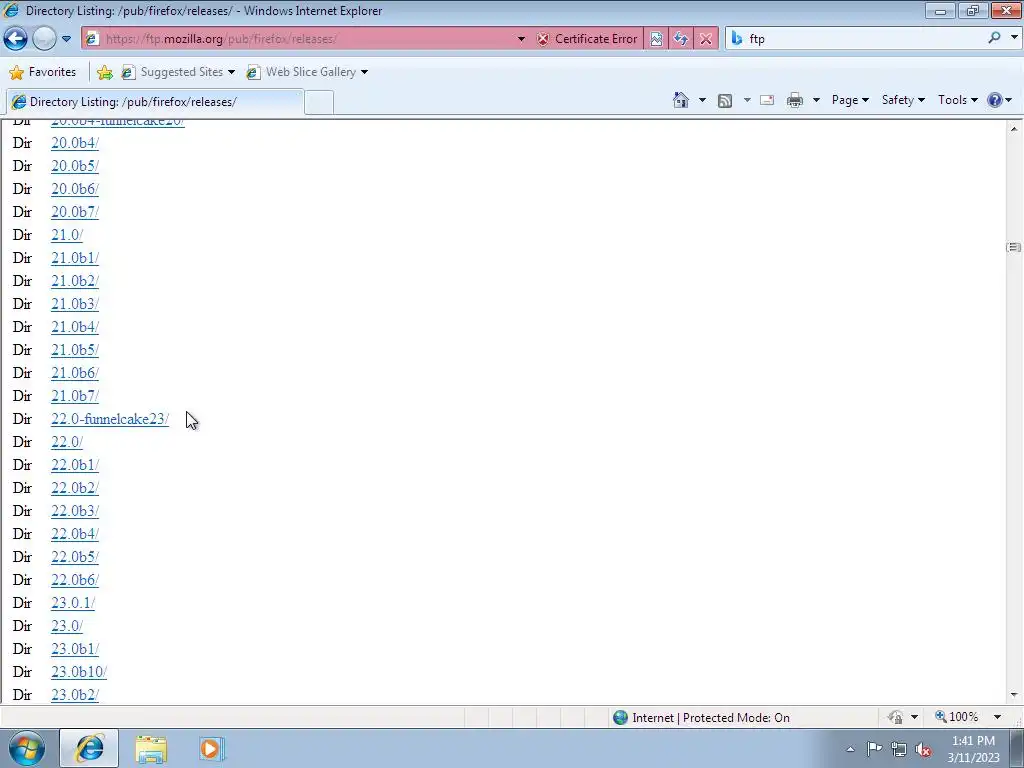Open the 22.0-funnelcake23/ directory link
1024x768 pixels.
click(110, 419)
